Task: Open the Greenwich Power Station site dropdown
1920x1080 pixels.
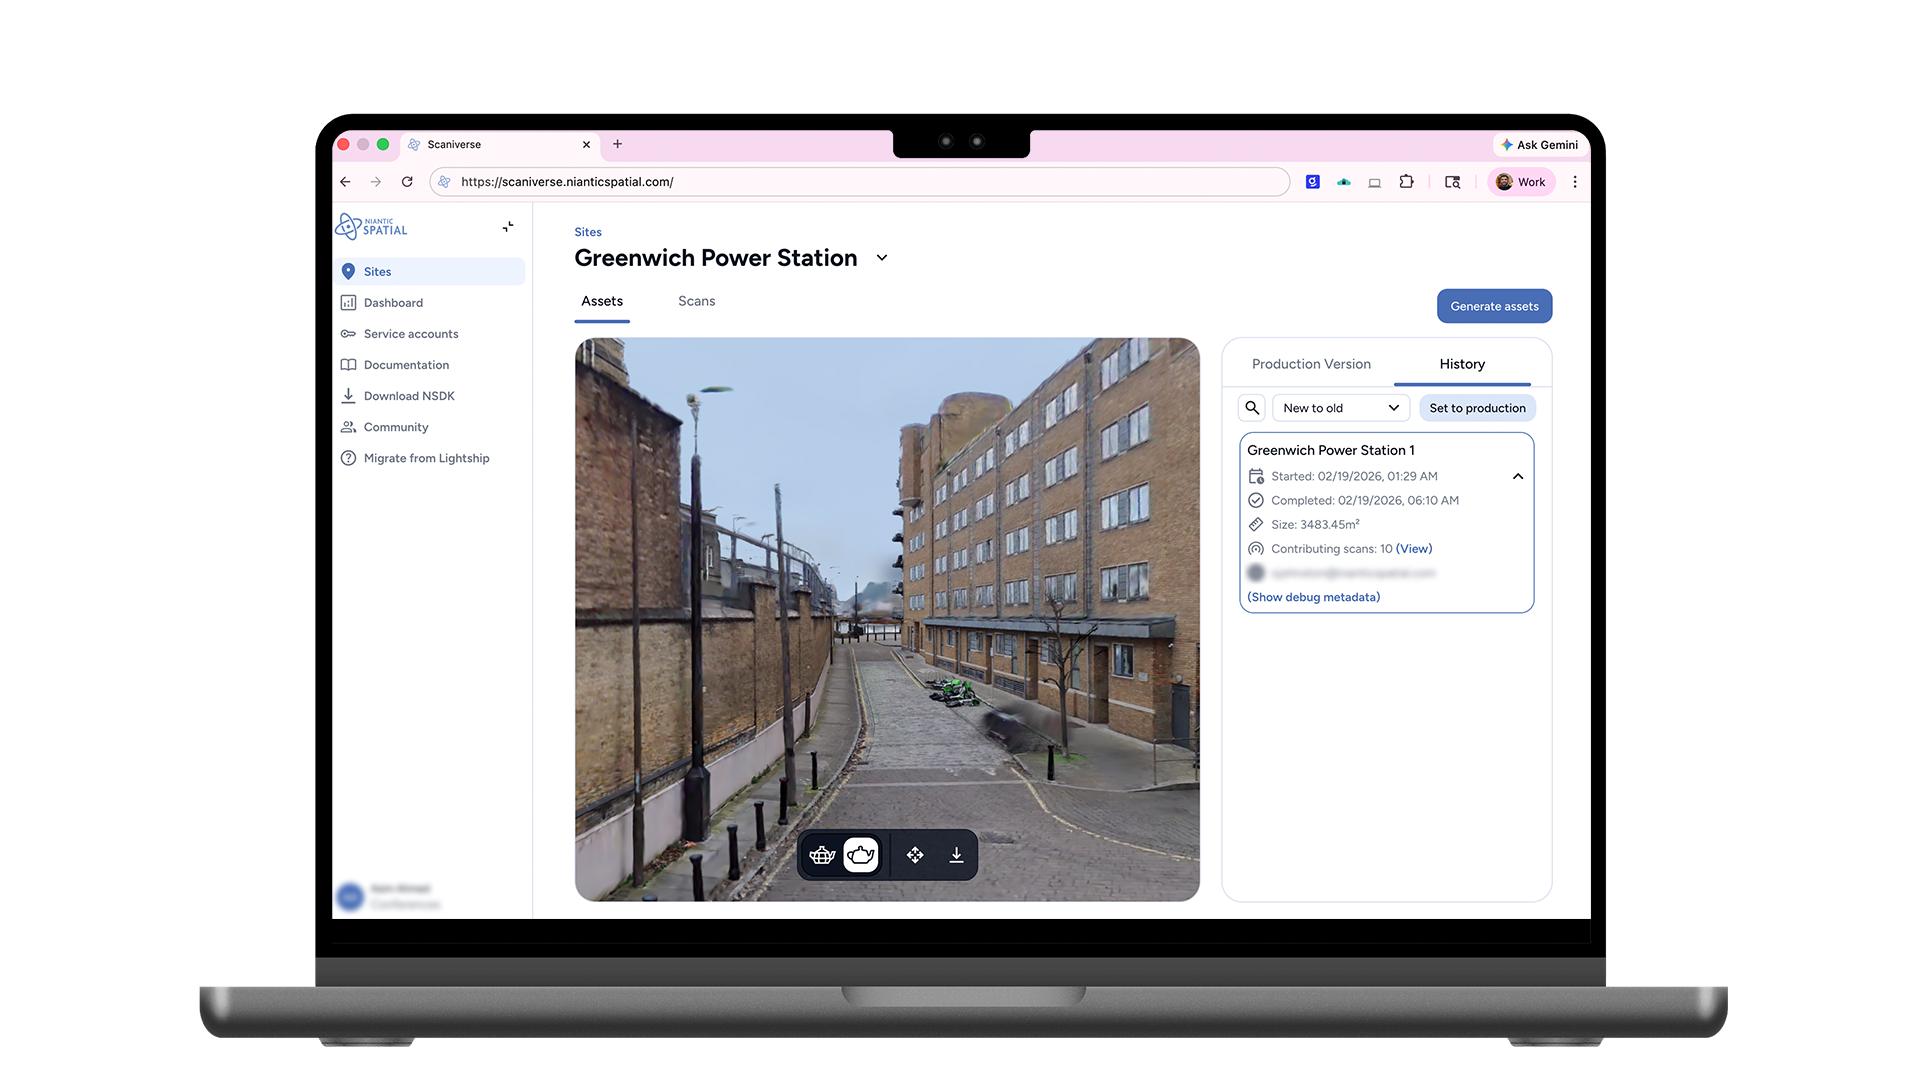Action: pyautogui.click(x=882, y=258)
